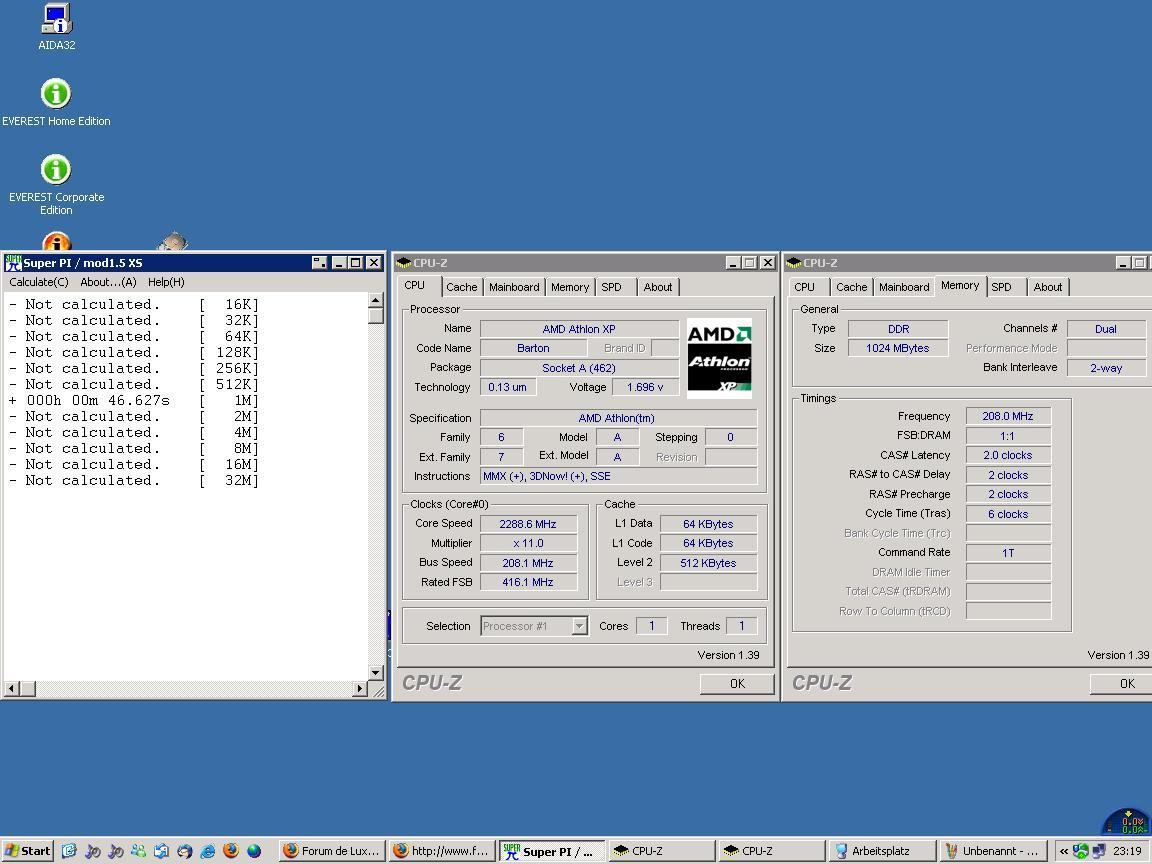
Task: Click Super PI horizontal scrollbar right arrow
Action: 359,688
